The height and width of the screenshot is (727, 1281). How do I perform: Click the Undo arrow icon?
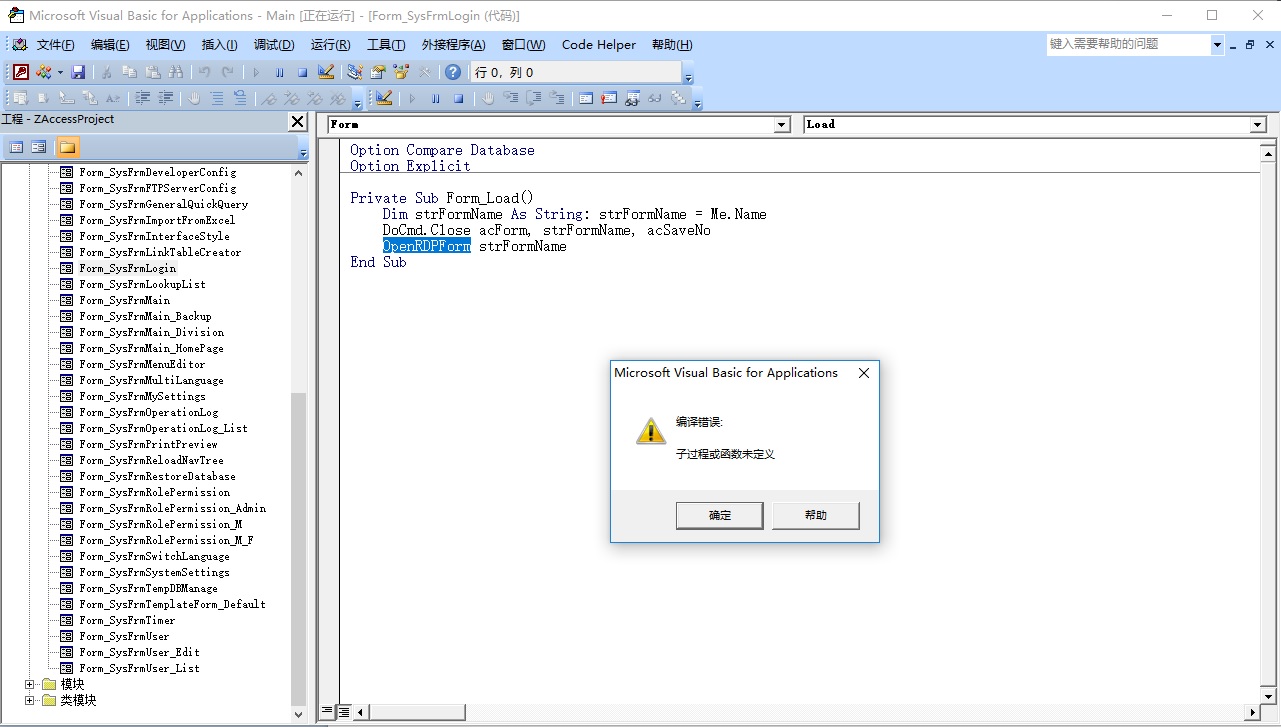pyautogui.click(x=204, y=72)
